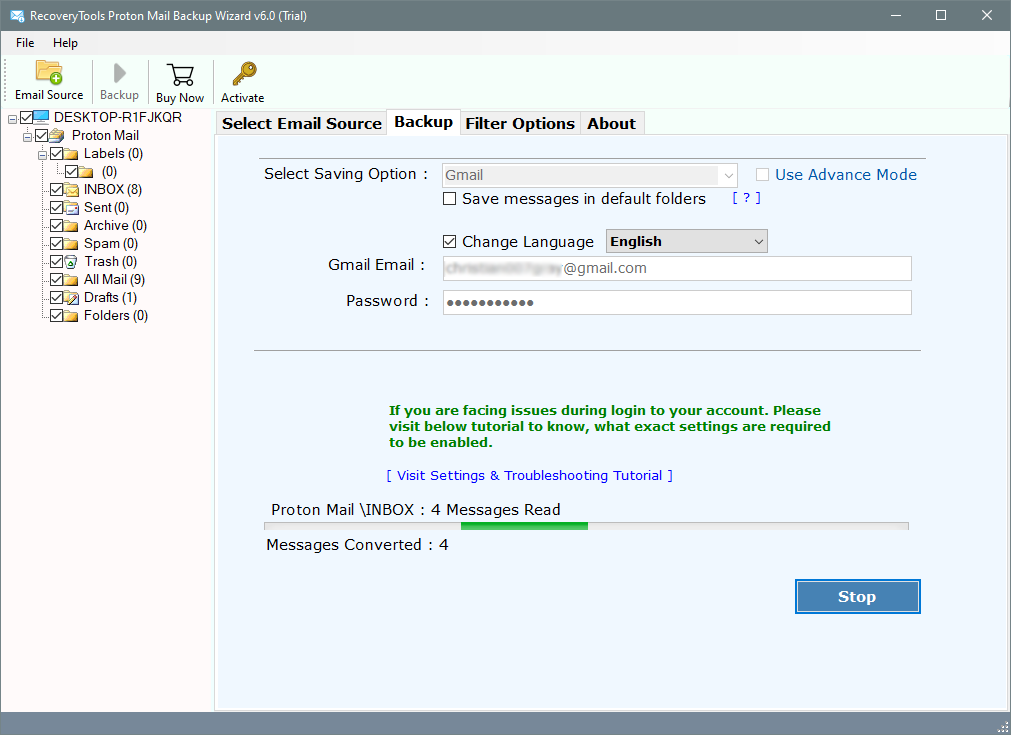Open the English language dropdown

coord(687,241)
